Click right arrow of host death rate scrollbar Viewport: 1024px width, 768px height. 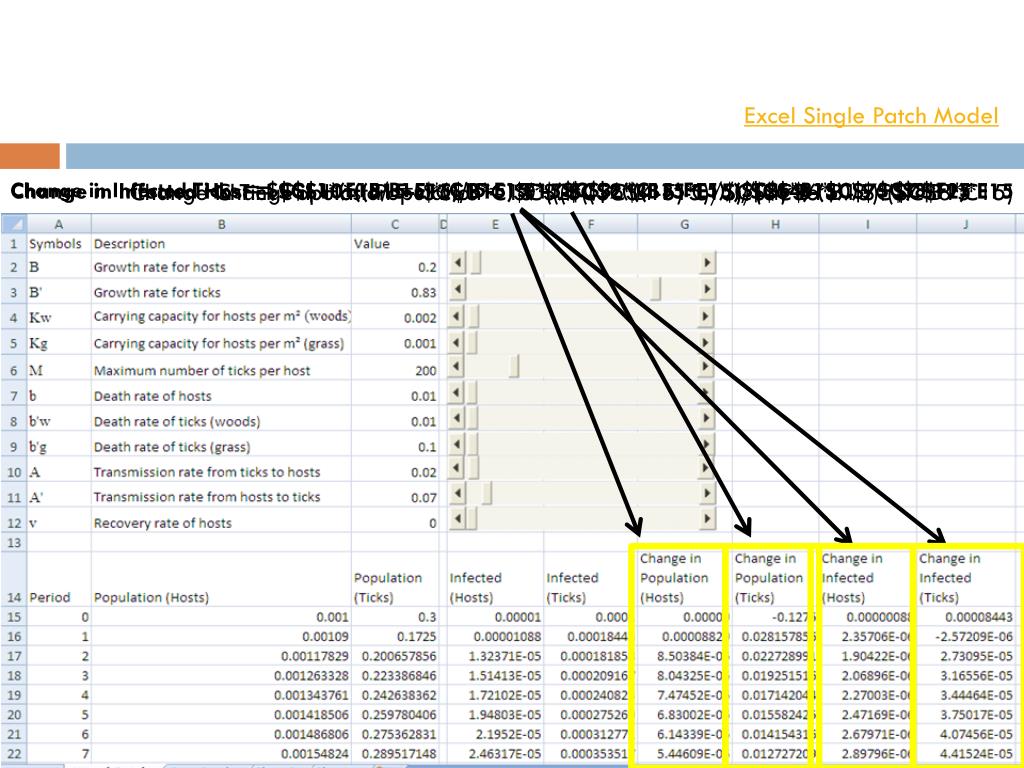click(x=708, y=393)
